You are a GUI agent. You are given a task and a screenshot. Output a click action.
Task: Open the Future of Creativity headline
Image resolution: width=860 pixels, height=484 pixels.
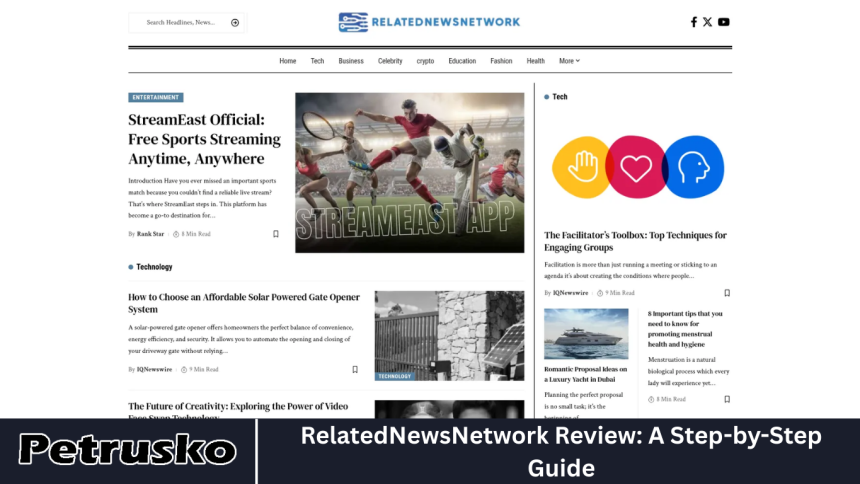pyautogui.click(x=238, y=411)
